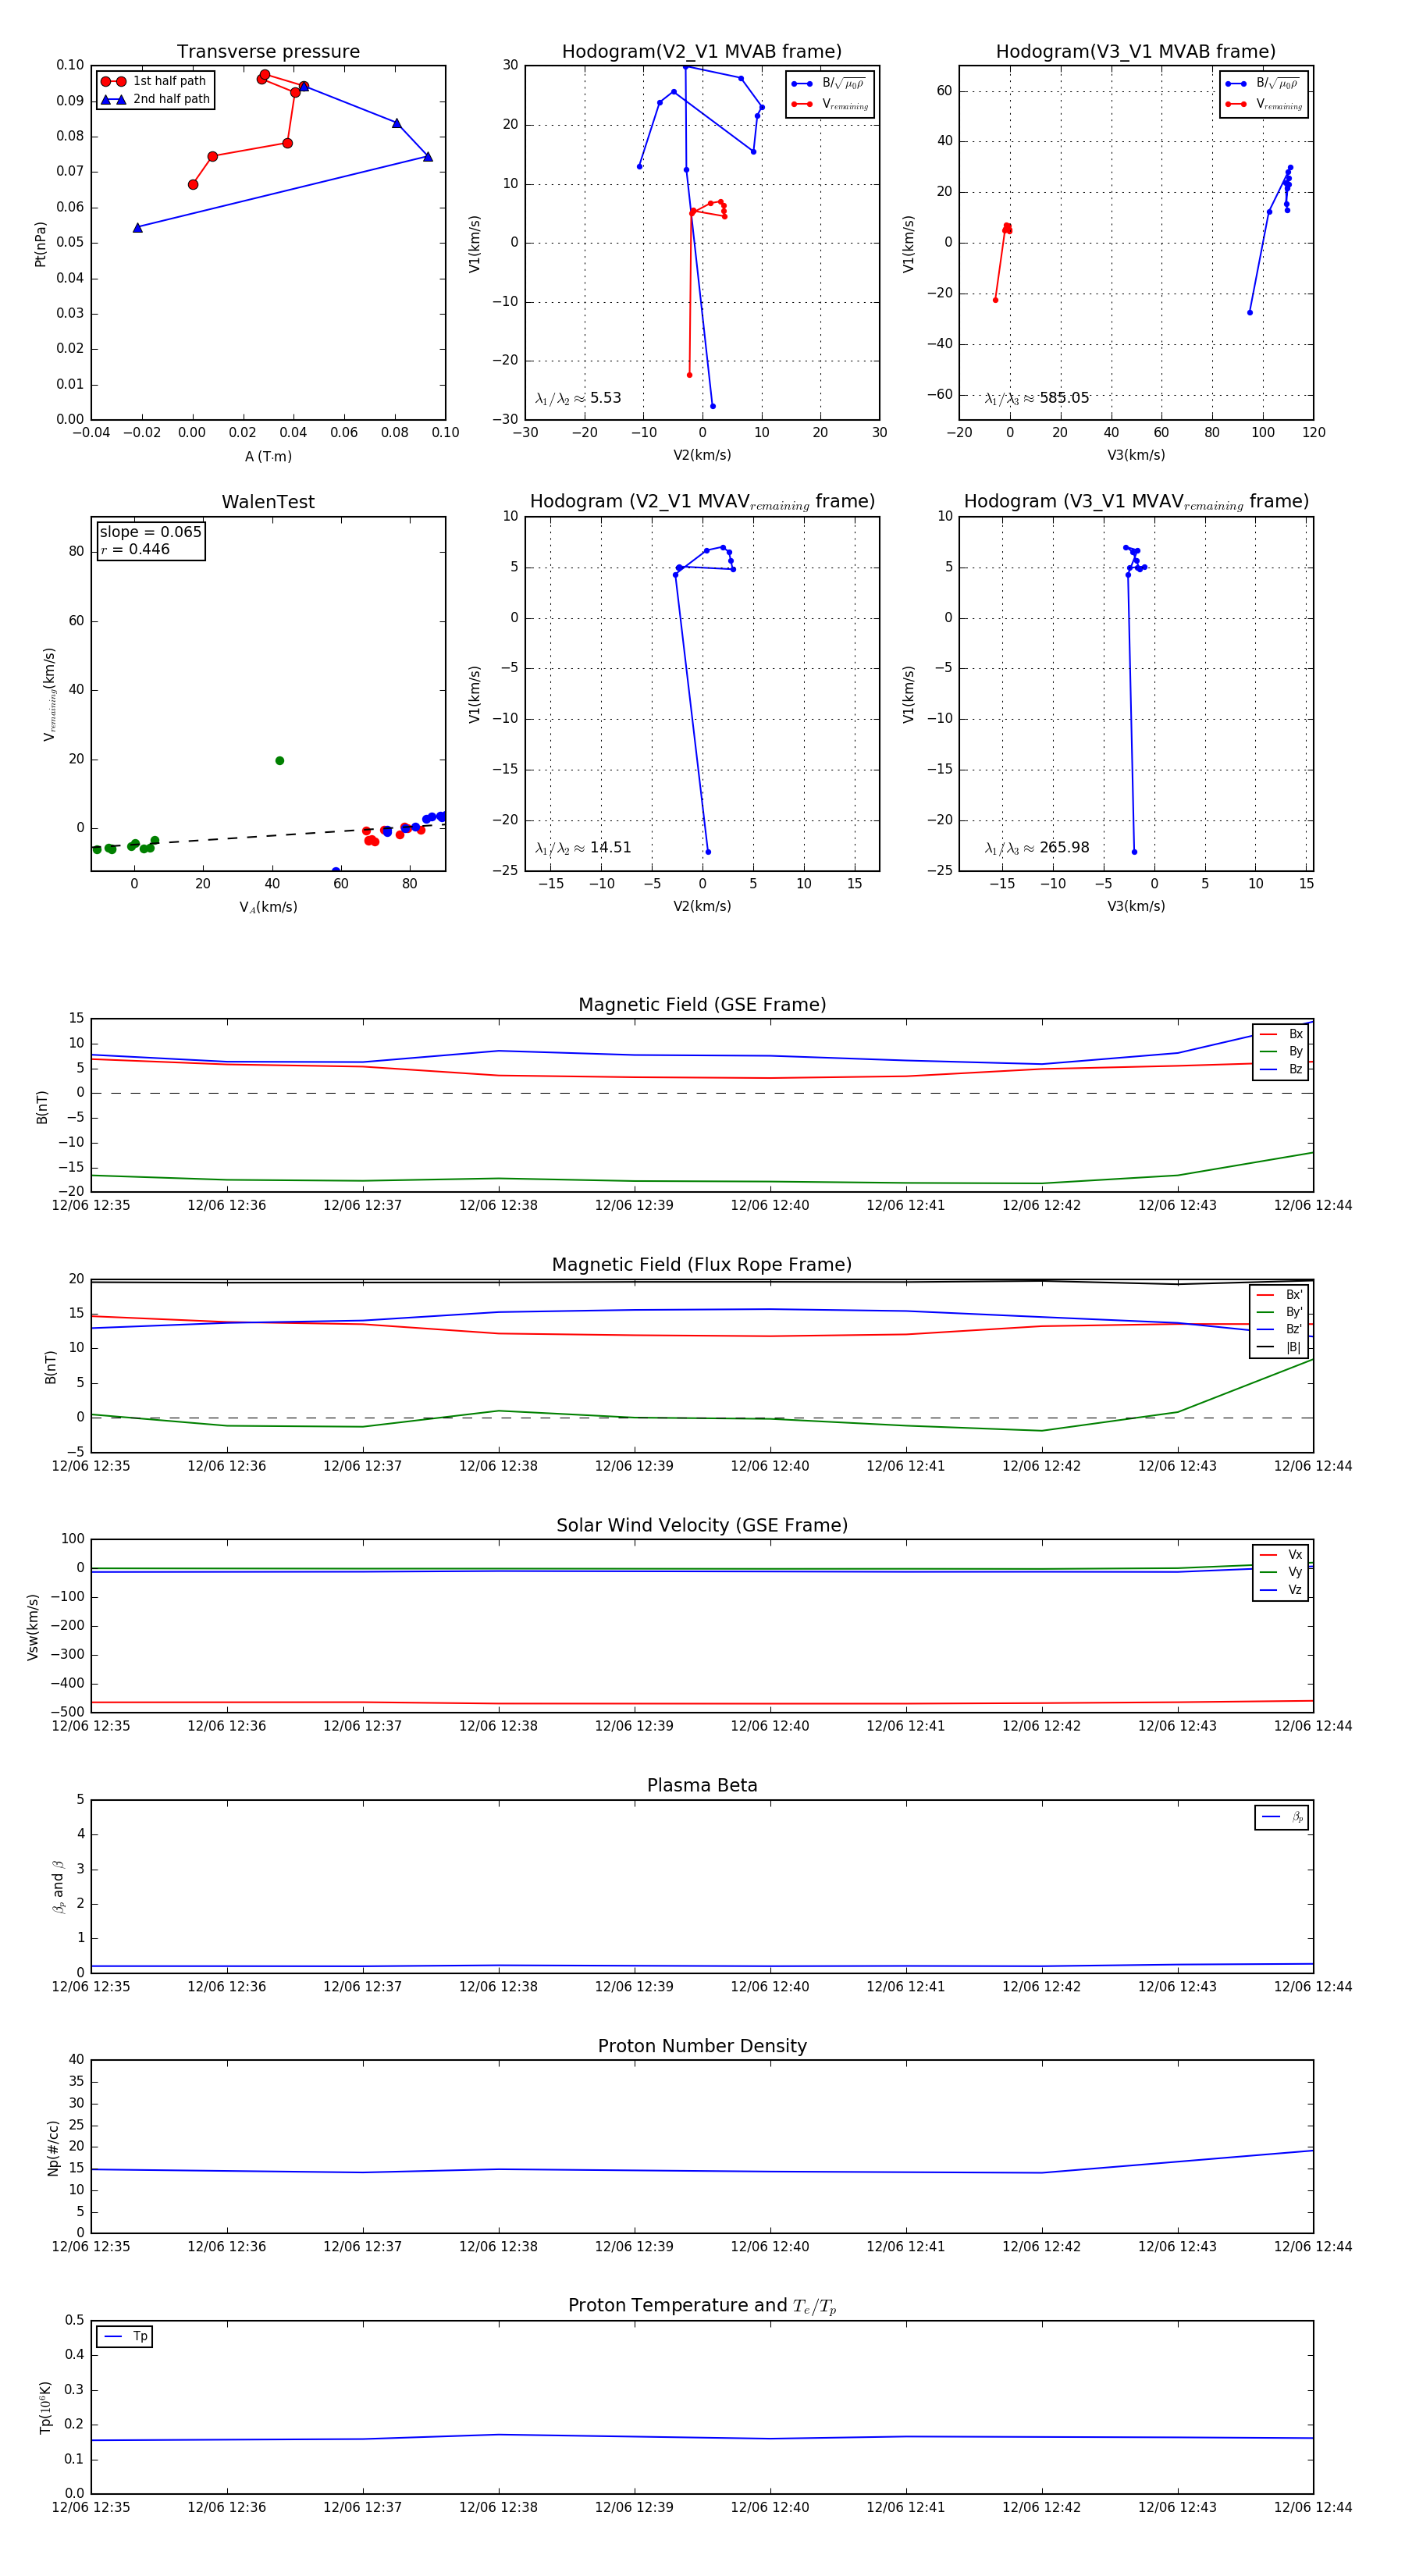This screenshot has height=2576, width=1405.
Task: Click the "Hodogram(V3_V1 MVAB frame)" title
Action: pyautogui.click(x=1136, y=52)
